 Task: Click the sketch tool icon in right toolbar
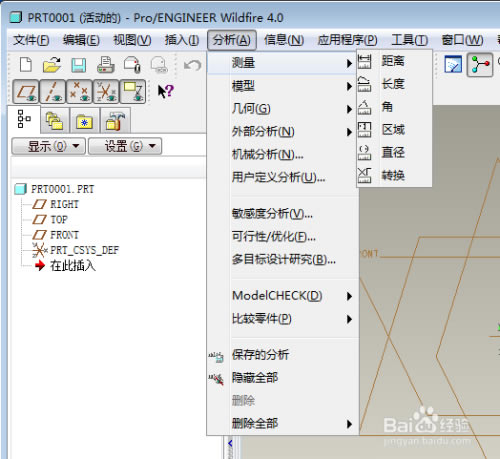pos(453,64)
